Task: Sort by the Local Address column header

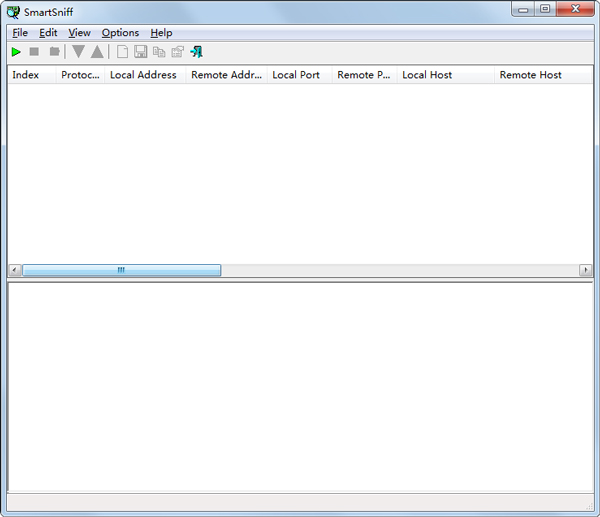Action: (x=145, y=75)
